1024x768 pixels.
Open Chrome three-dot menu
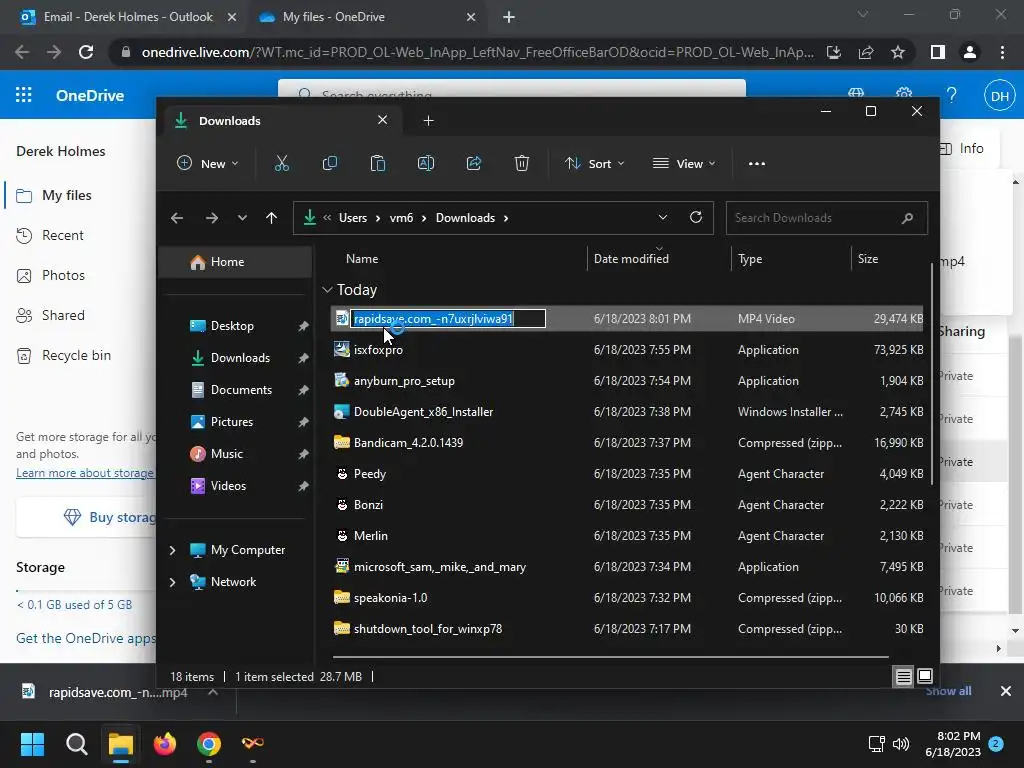[x=1002, y=52]
